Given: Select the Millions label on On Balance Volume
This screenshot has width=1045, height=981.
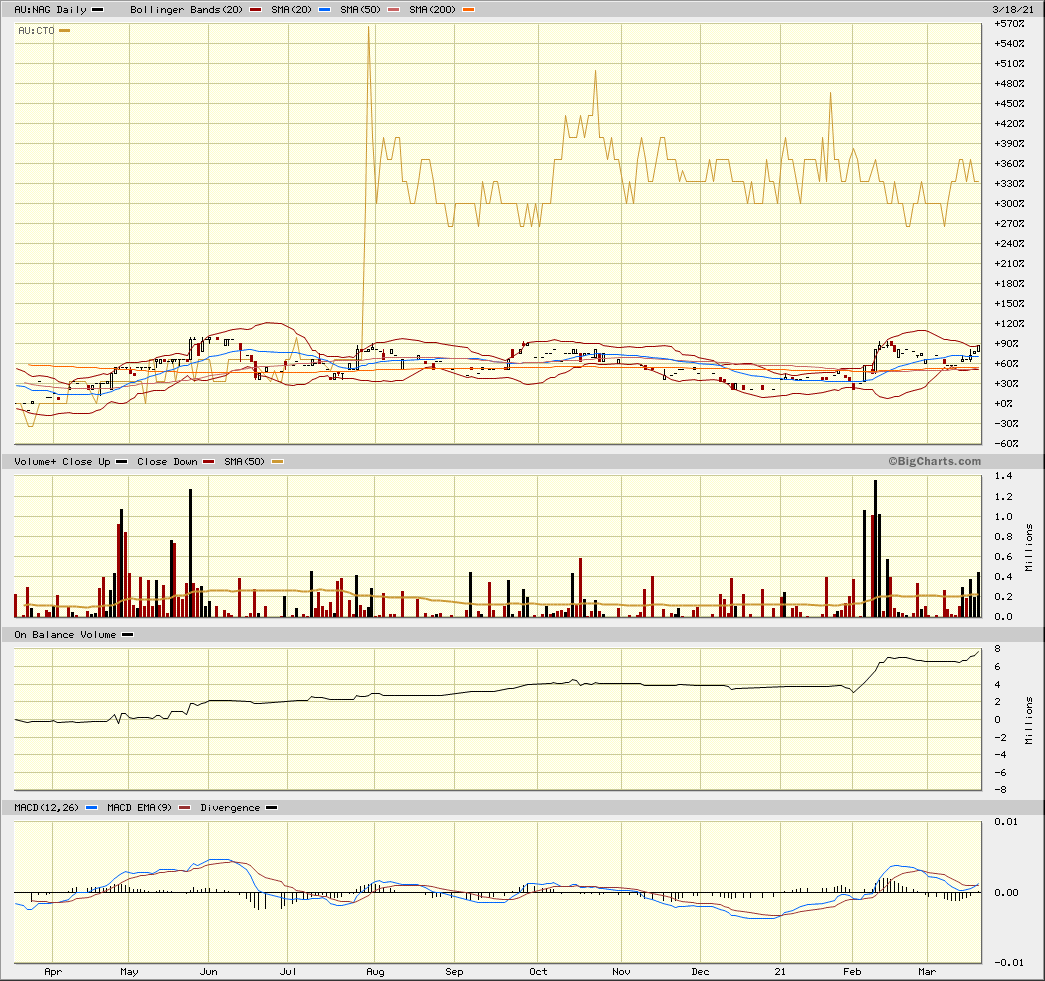Looking at the screenshot, I should click(1029, 720).
